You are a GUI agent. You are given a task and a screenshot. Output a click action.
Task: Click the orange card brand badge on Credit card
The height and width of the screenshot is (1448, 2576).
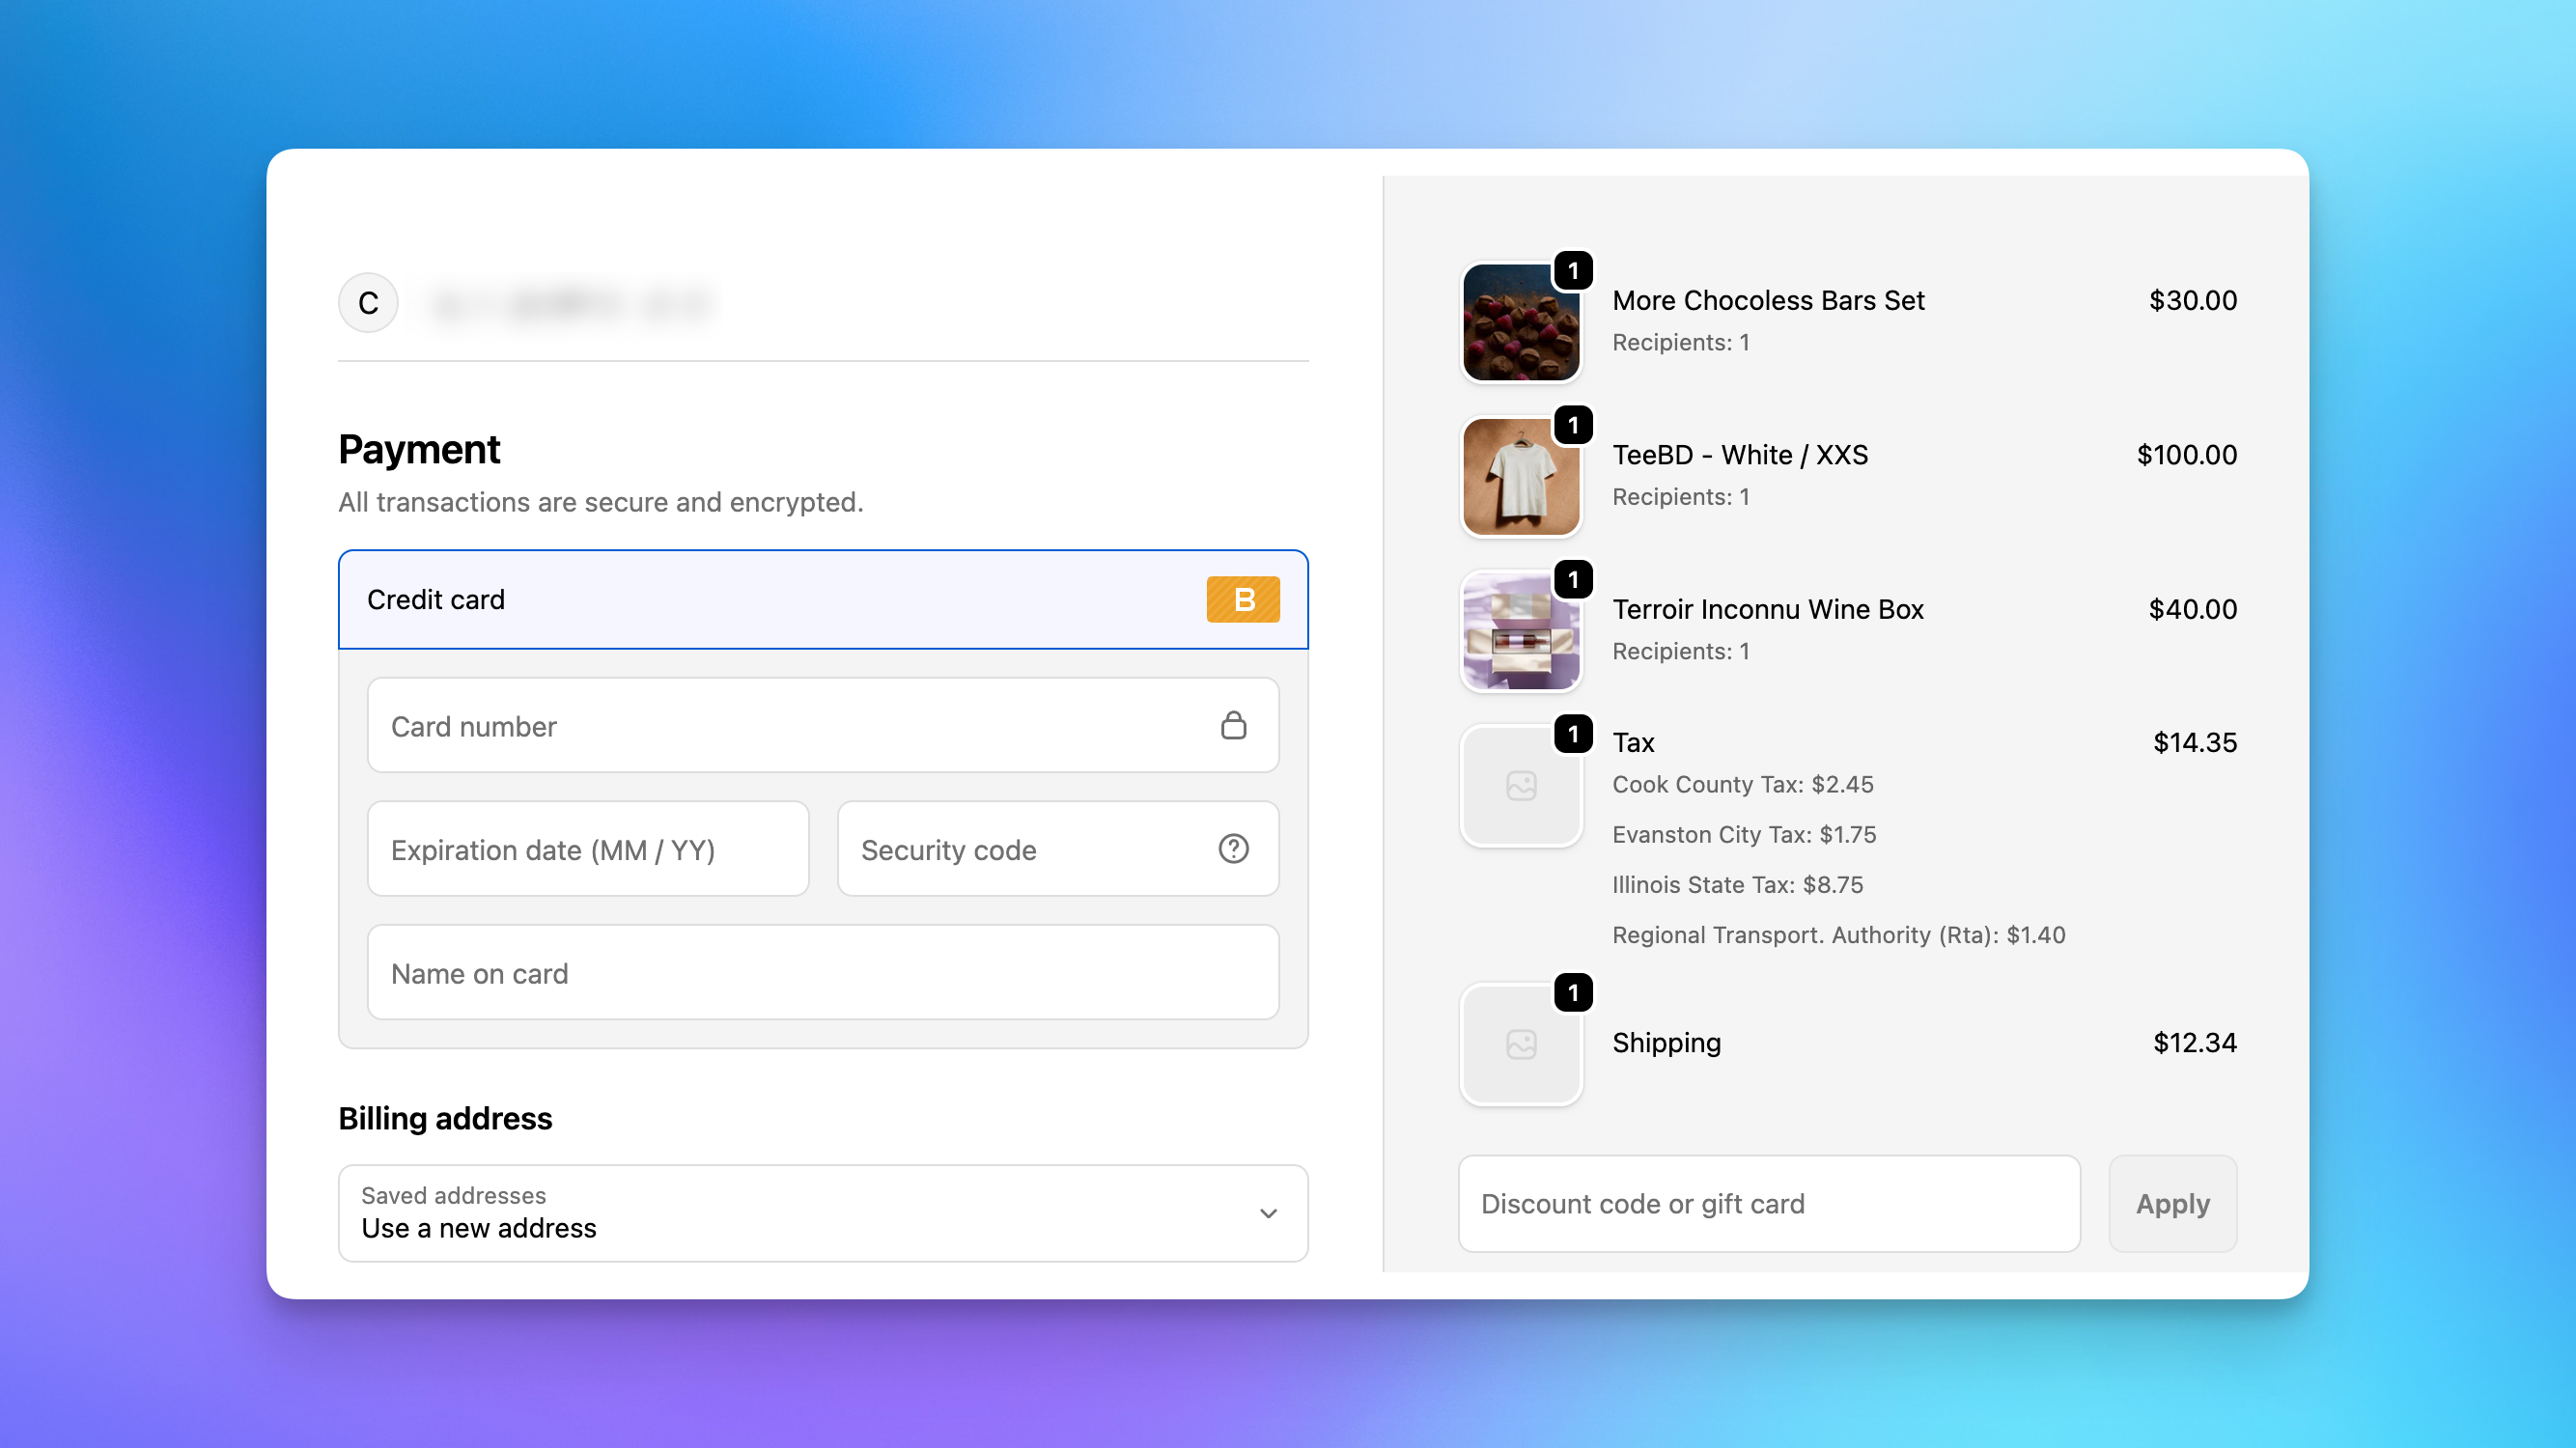pos(1243,600)
